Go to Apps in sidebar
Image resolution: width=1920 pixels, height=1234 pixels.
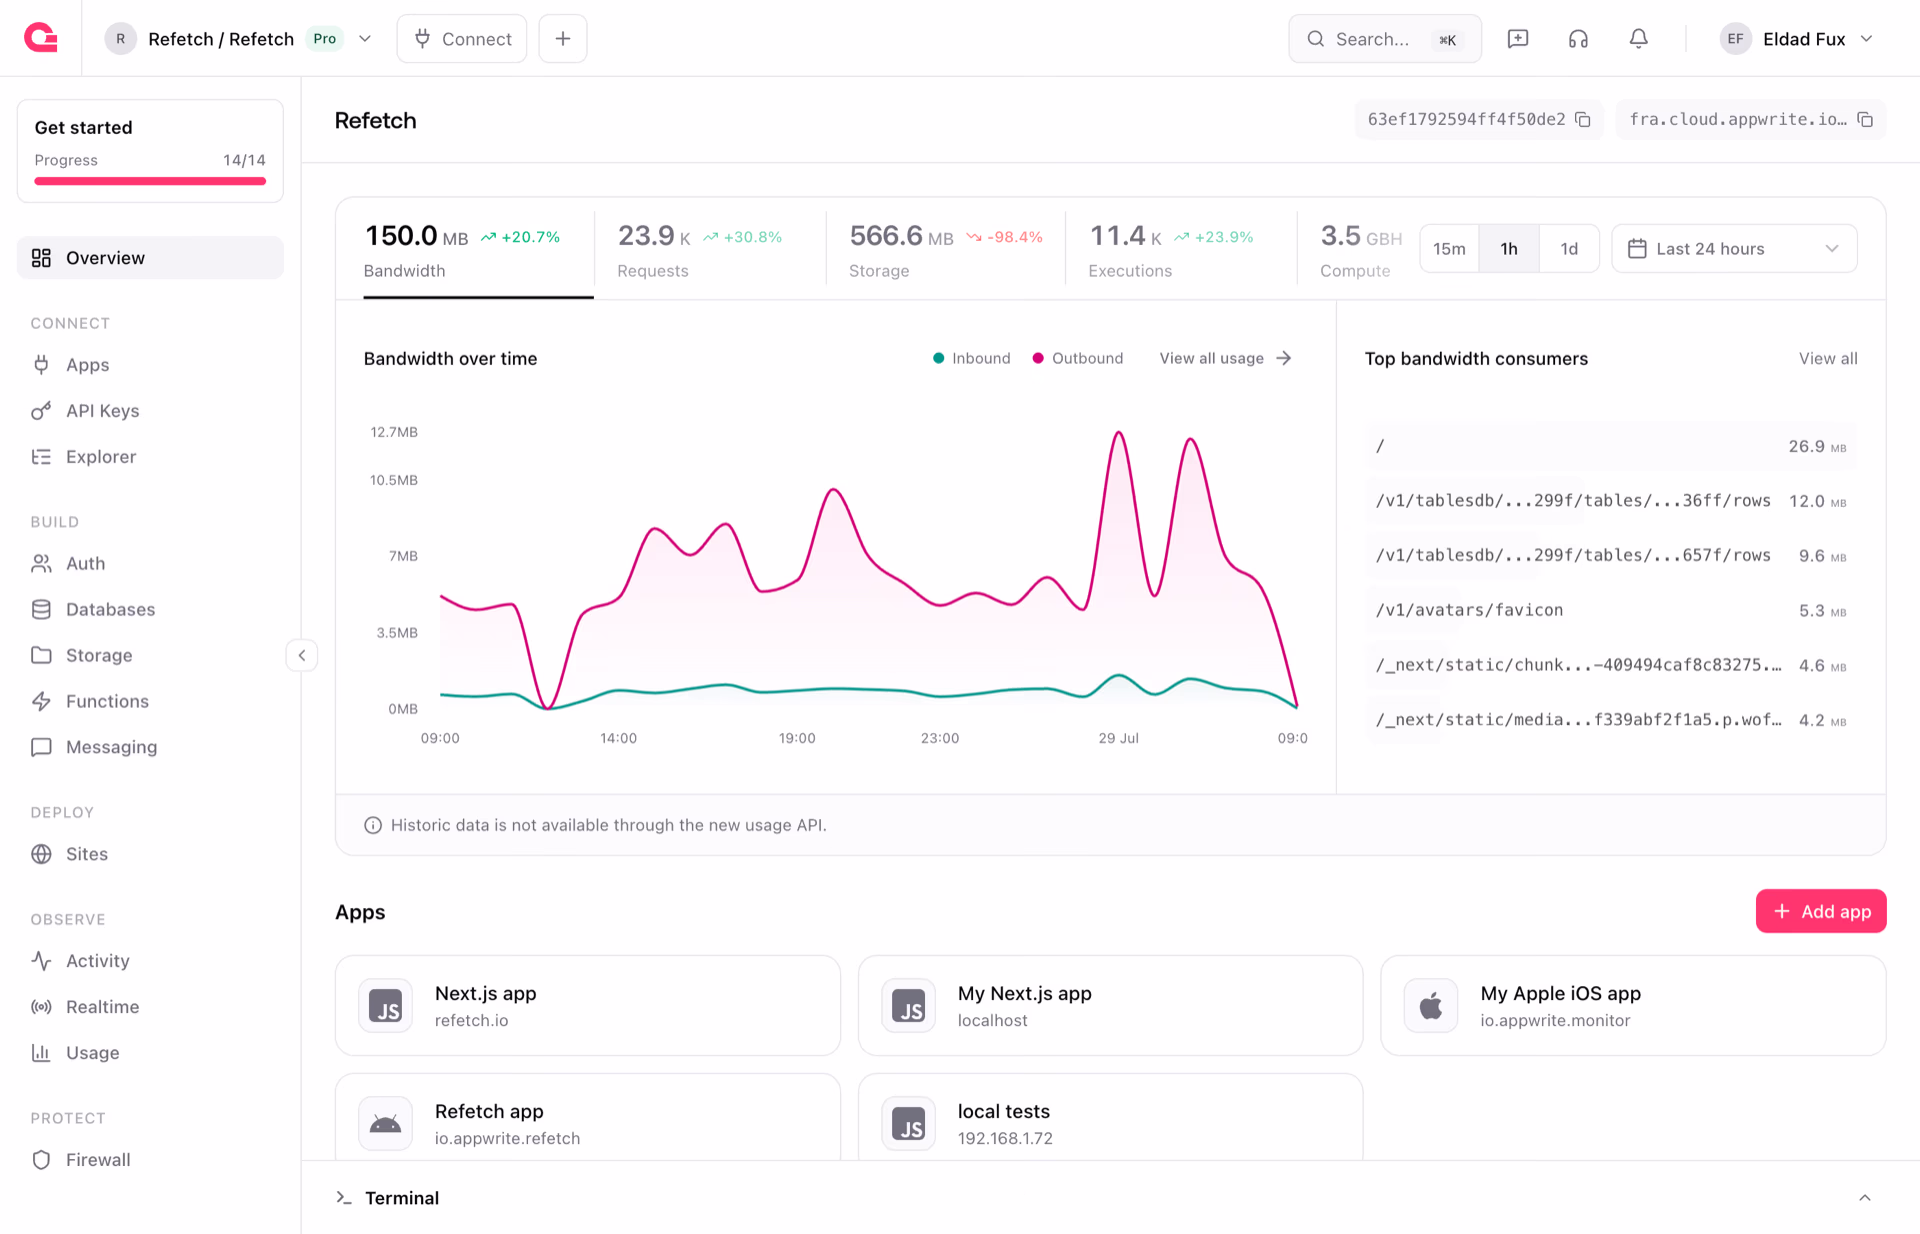150,365
